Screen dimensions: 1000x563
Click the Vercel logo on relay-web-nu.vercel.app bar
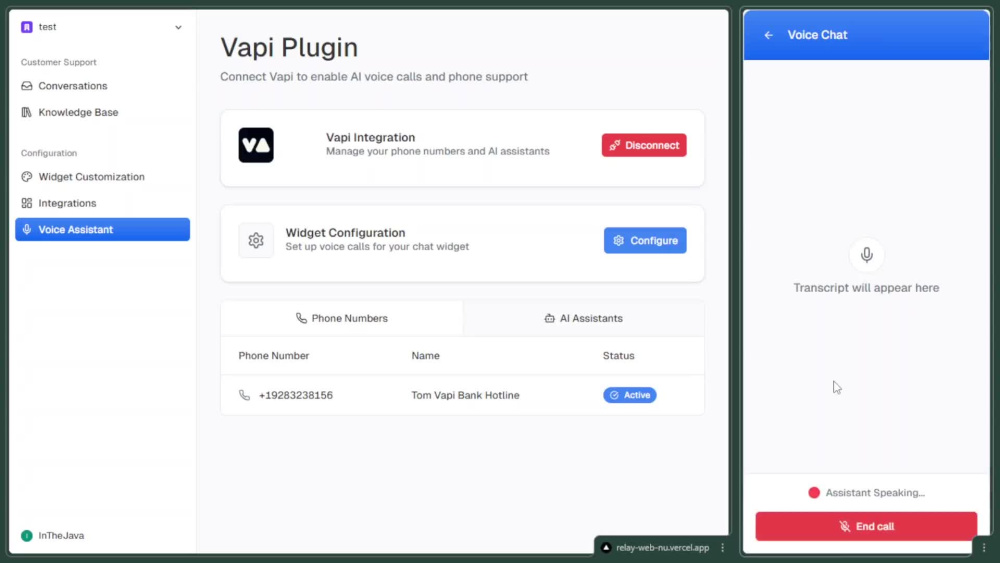pos(606,548)
